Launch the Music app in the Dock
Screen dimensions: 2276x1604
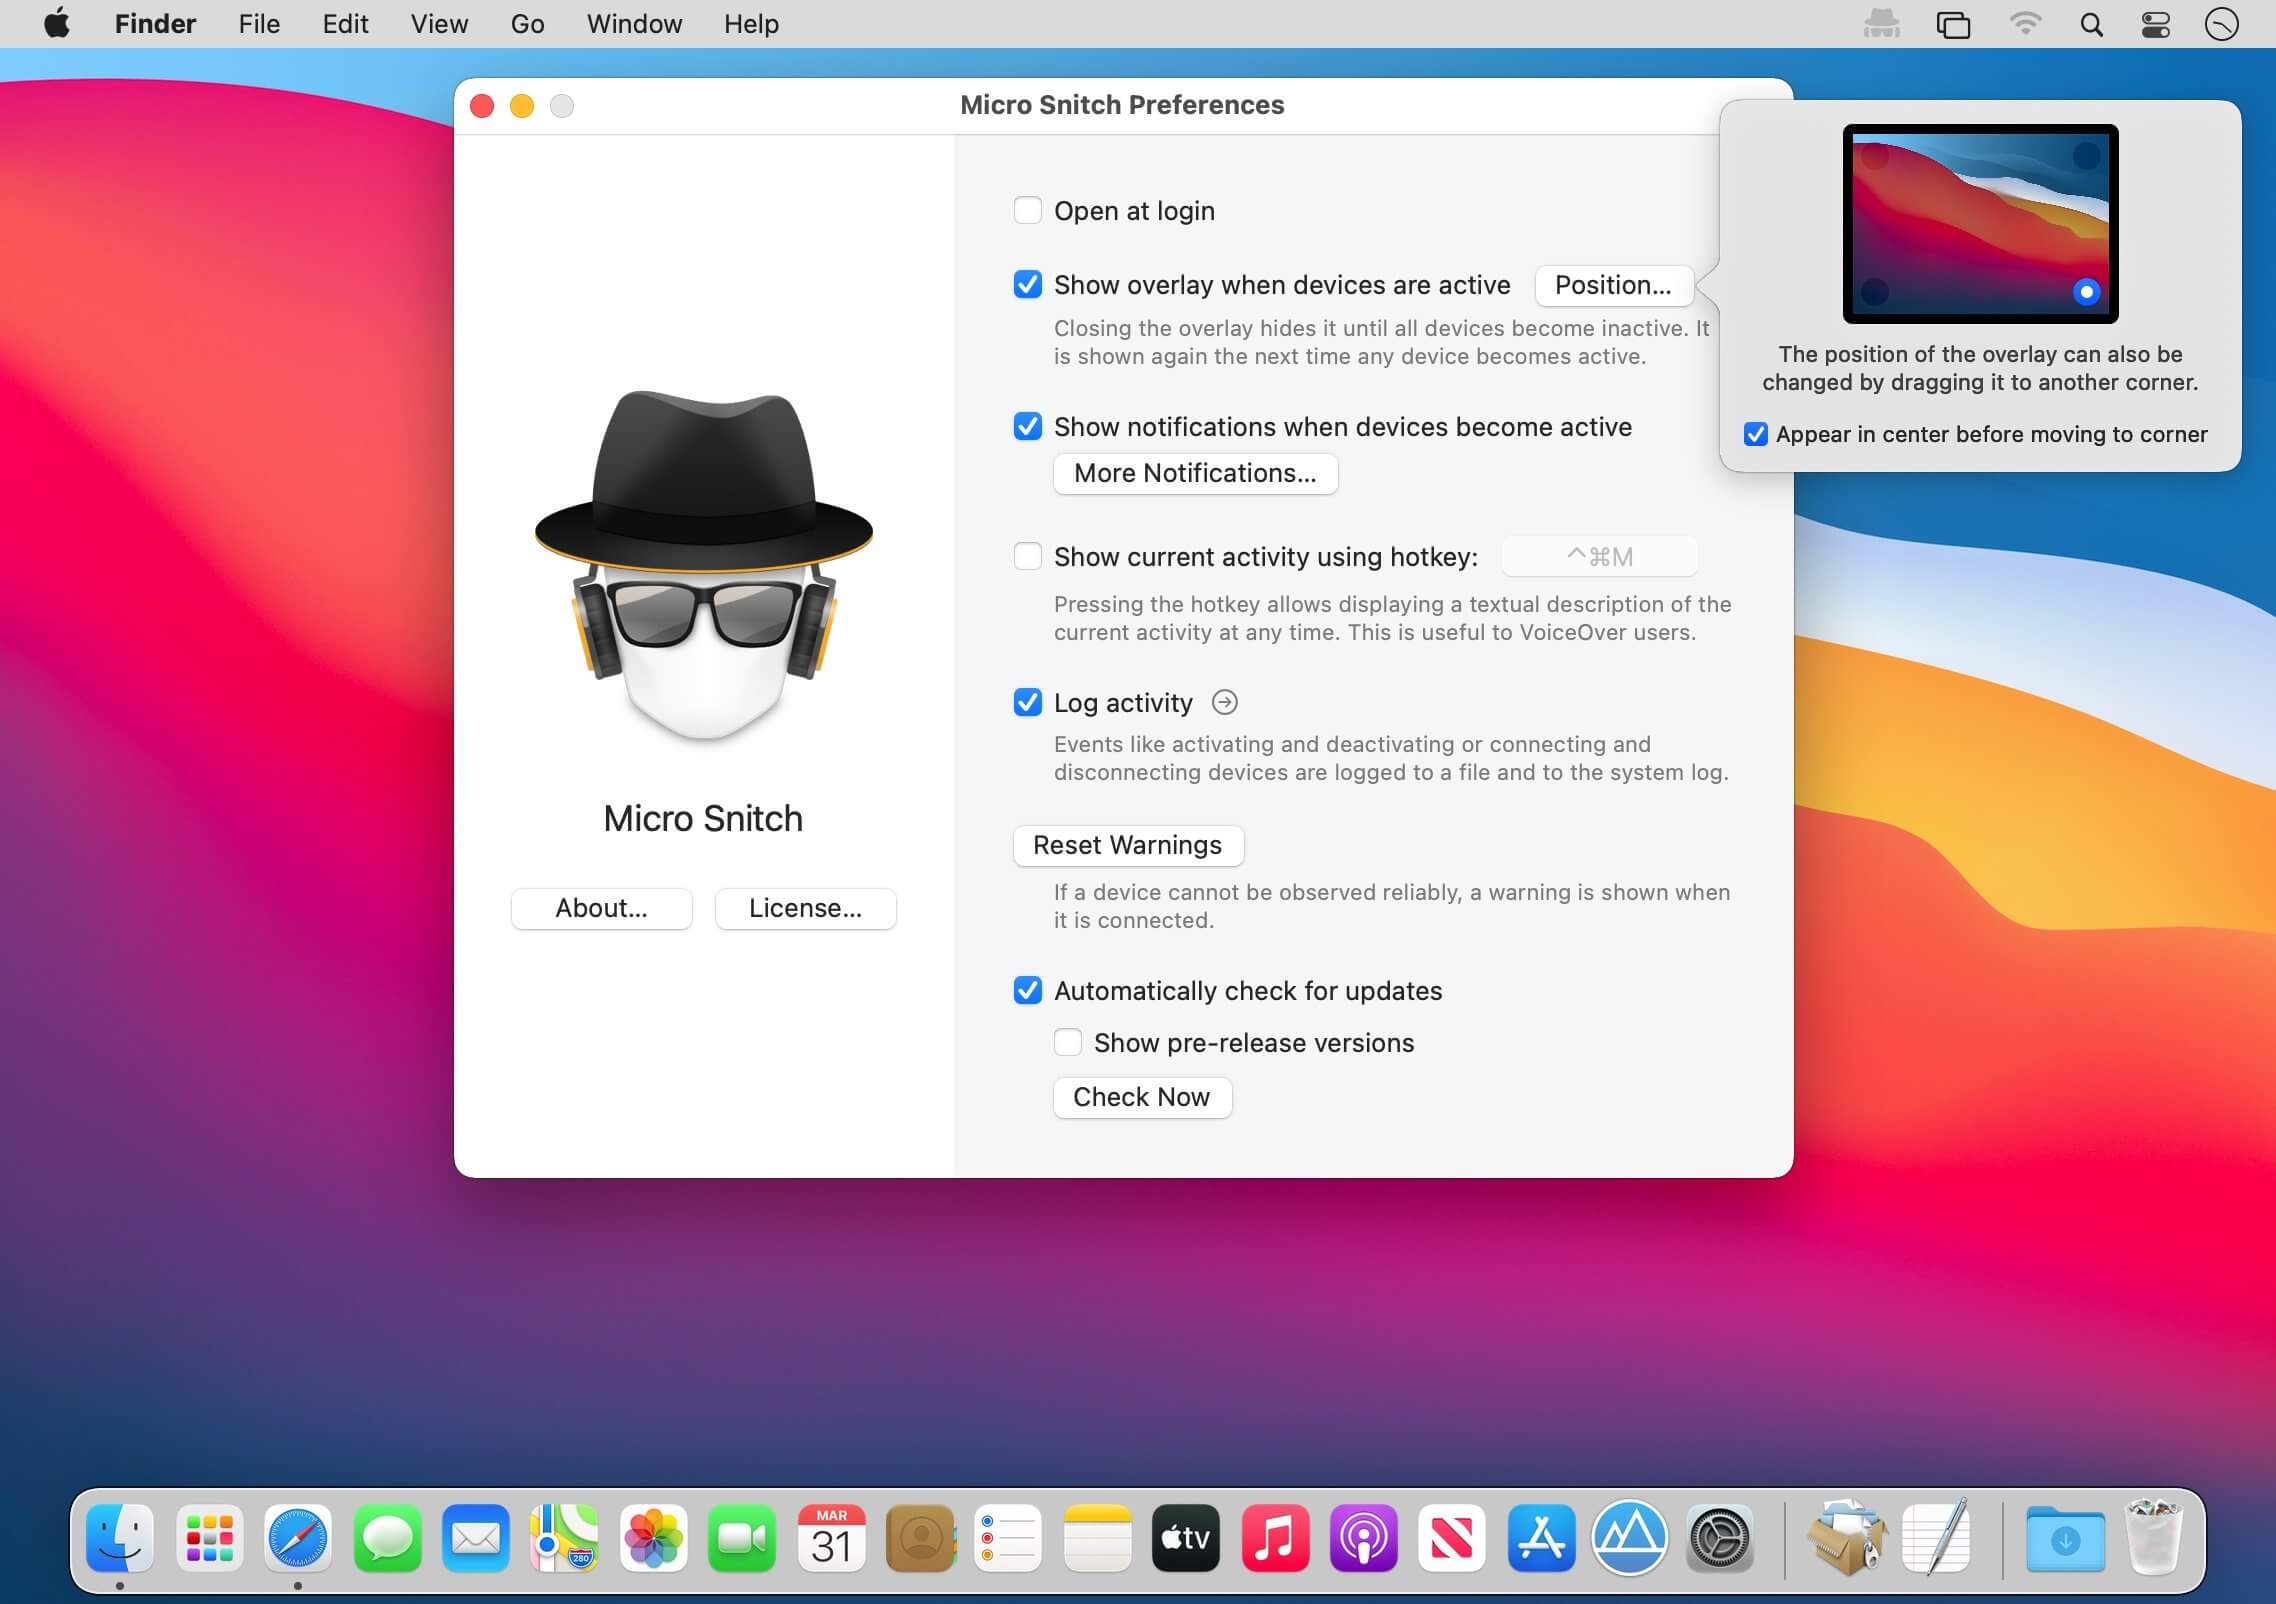click(1274, 1538)
